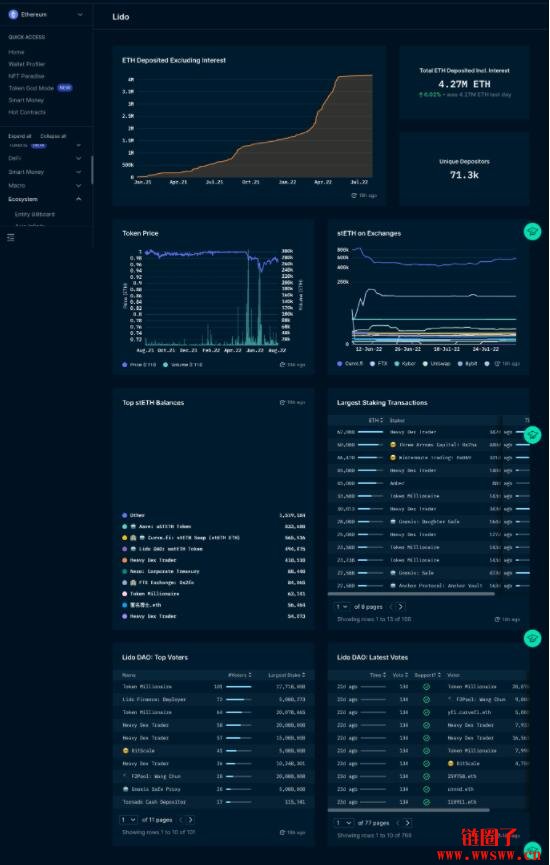Open Smart Money in Quick Access list
The image size is (550, 865).
point(26,100)
